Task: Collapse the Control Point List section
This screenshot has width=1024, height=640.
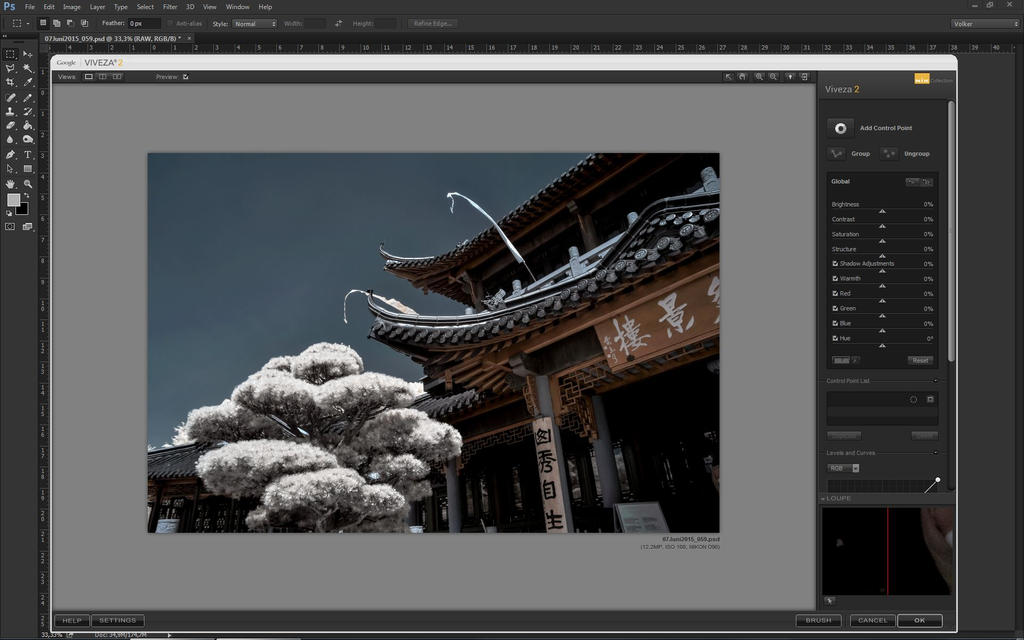Action: [935, 381]
